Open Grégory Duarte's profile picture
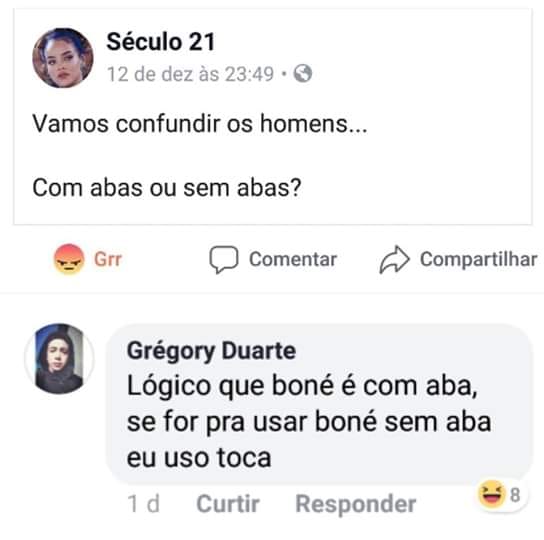544x540 pixels. tap(59, 358)
